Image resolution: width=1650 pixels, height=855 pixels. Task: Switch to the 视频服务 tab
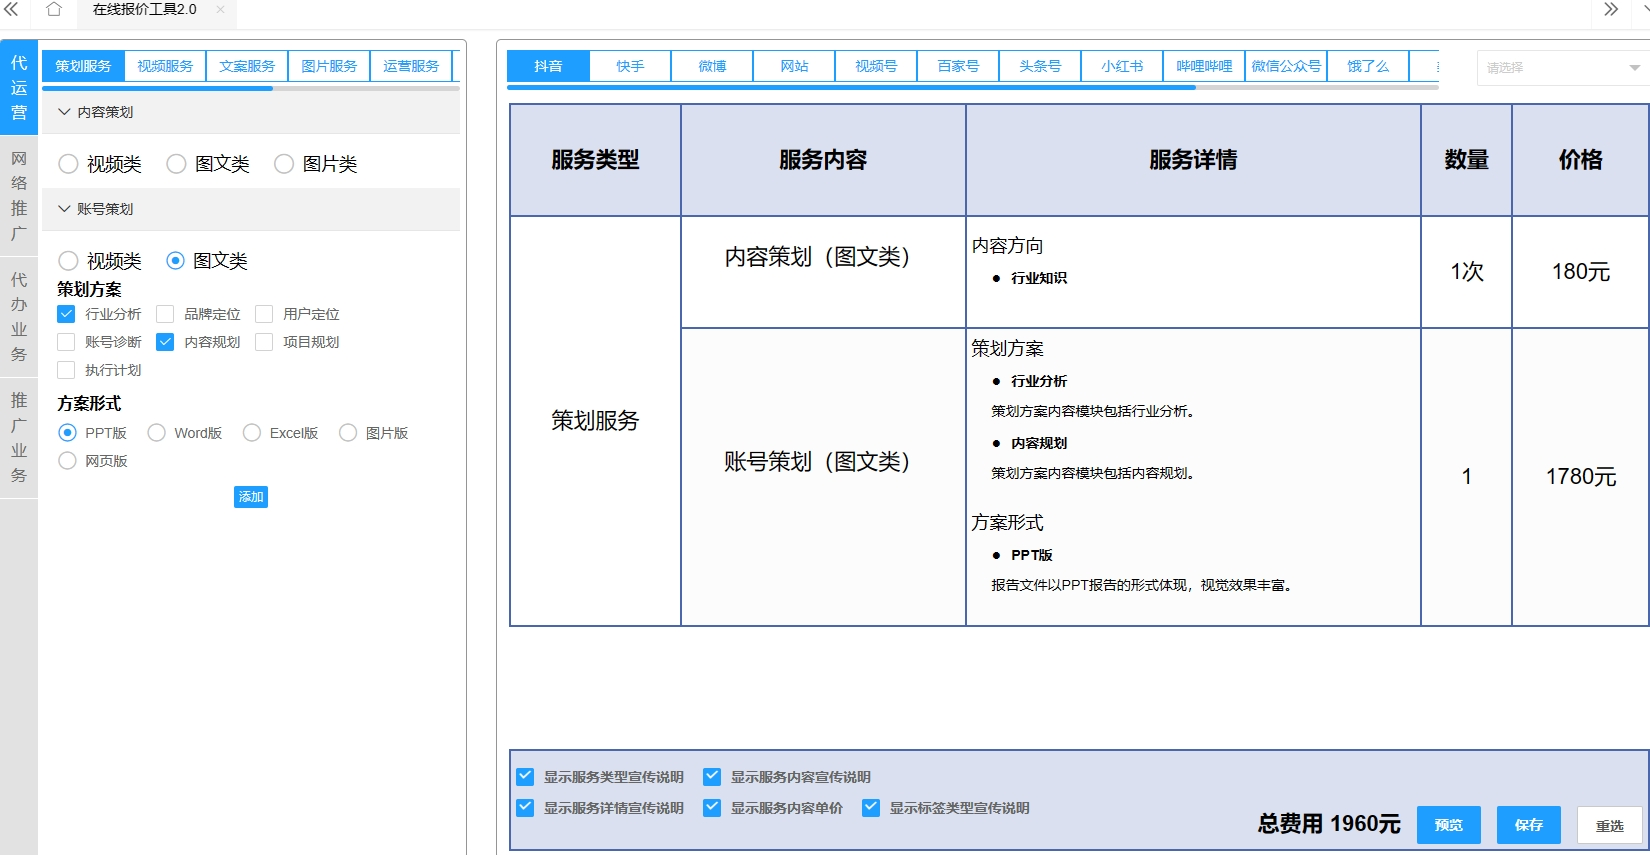point(165,66)
